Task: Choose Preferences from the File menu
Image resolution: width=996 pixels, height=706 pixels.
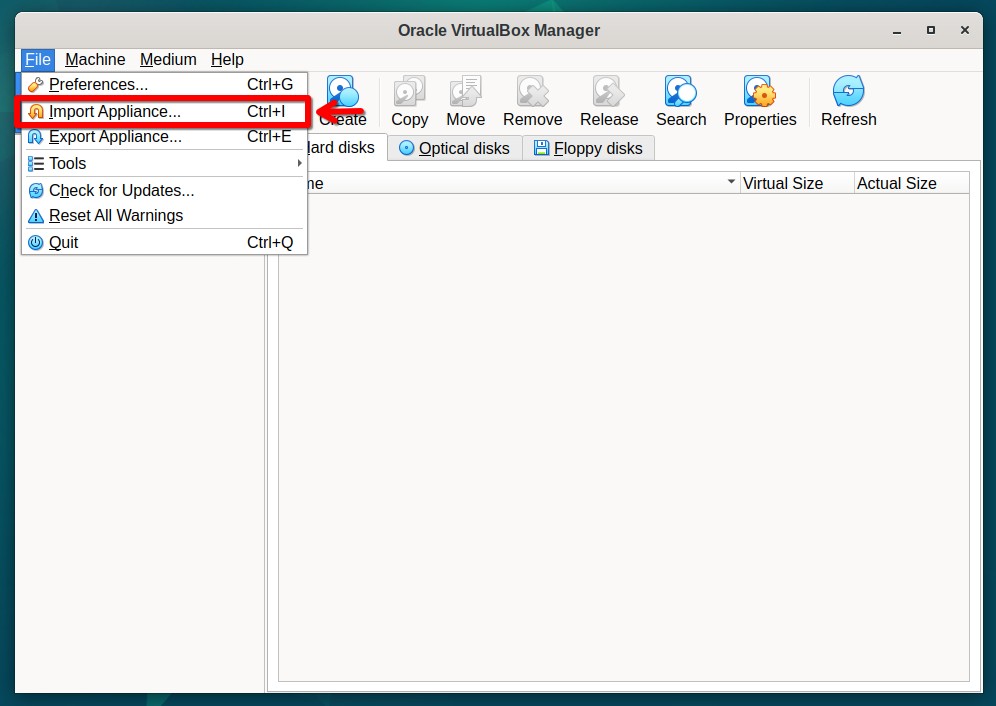Action: coord(164,85)
